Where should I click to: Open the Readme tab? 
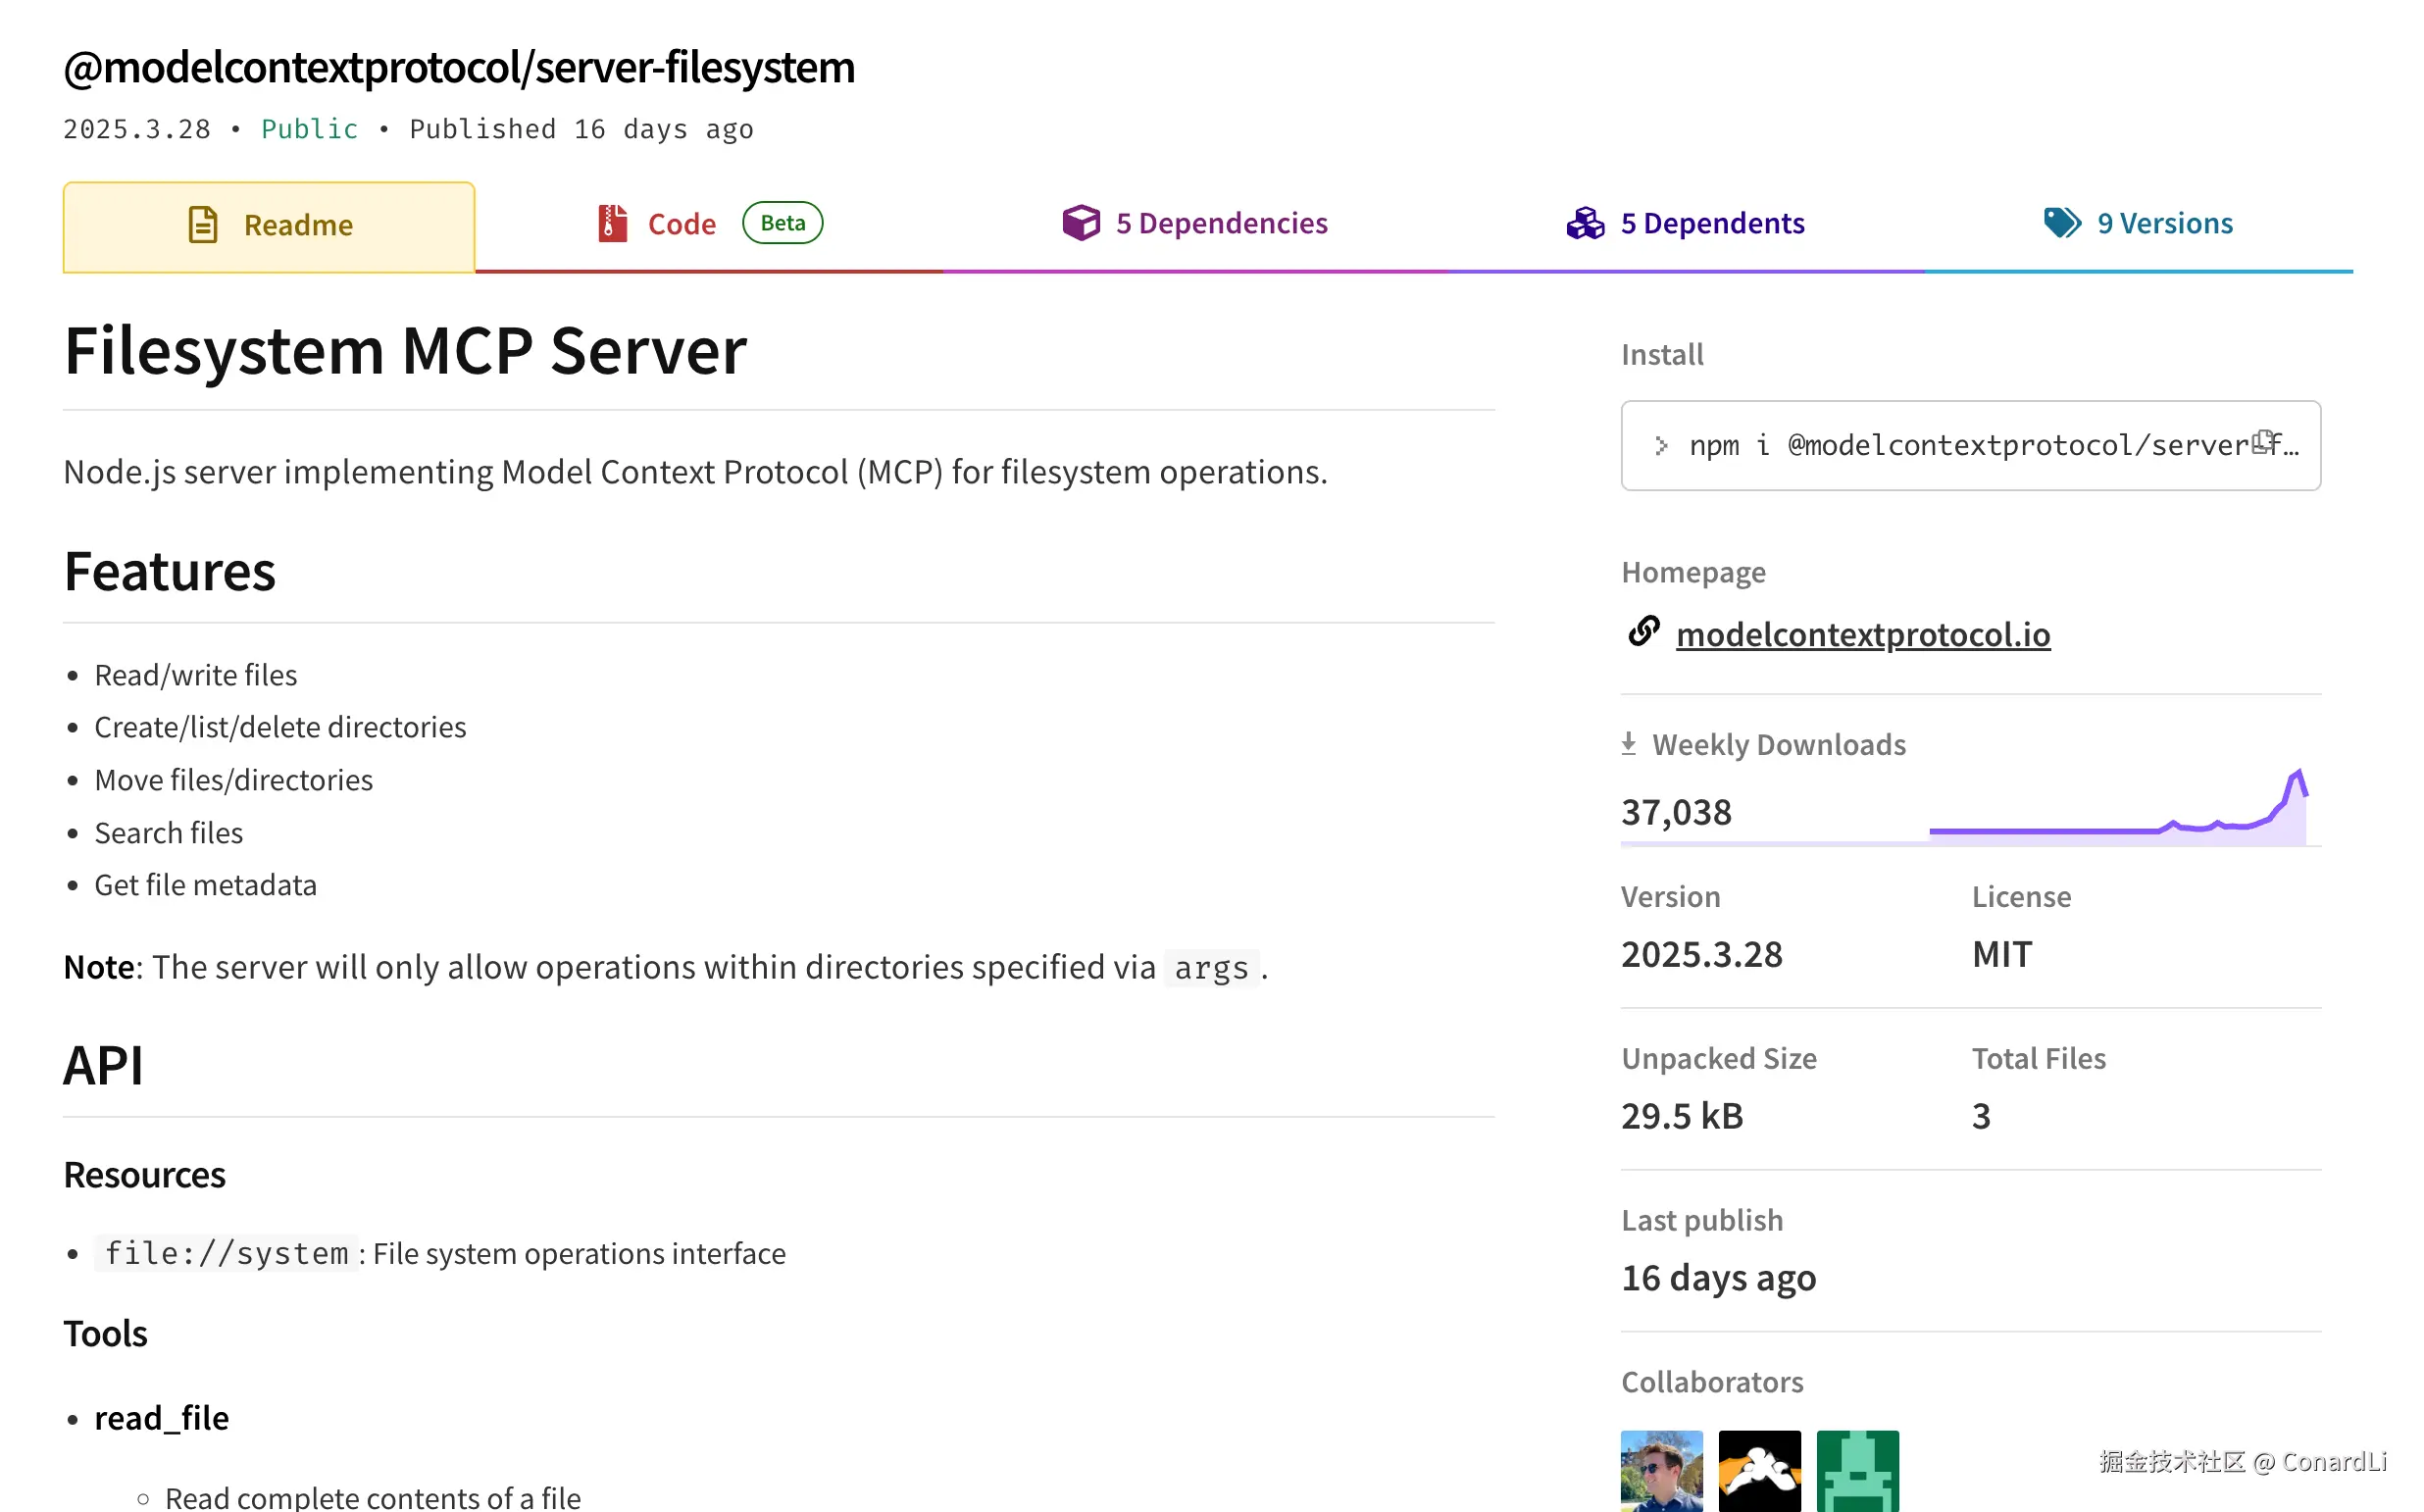[298, 225]
